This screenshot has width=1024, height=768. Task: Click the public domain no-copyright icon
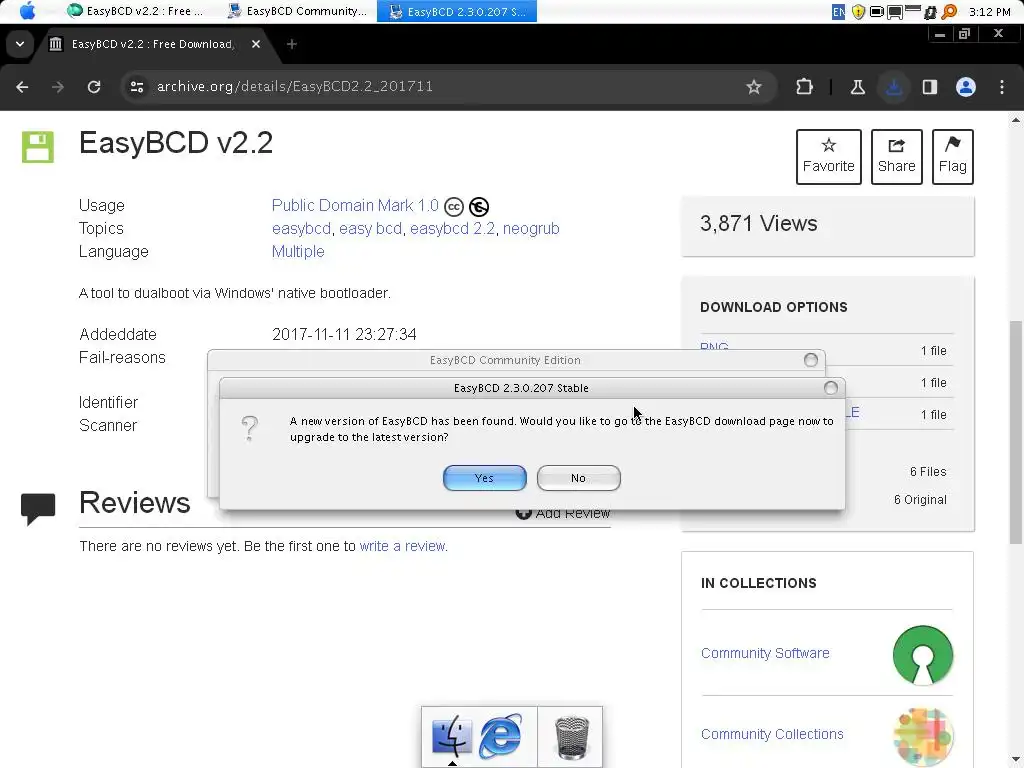click(x=479, y=207)
